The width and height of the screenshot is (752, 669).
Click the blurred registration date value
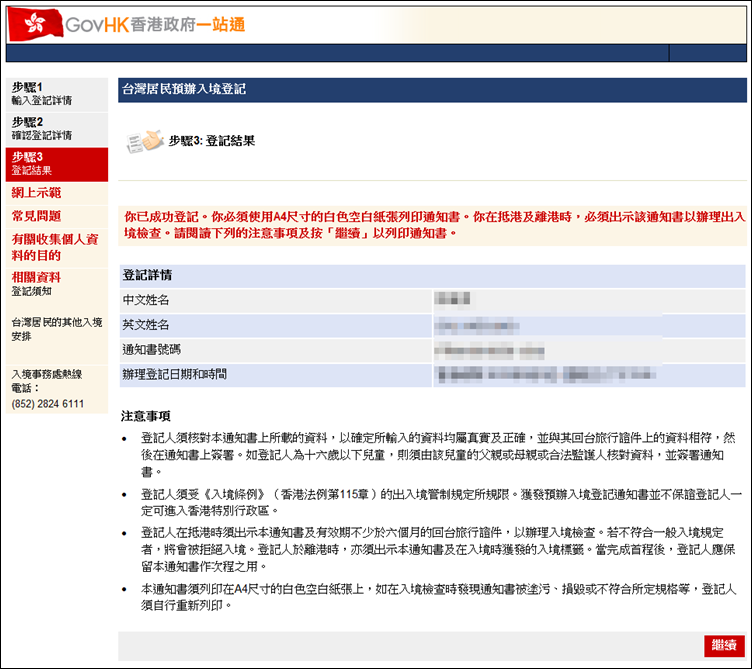point(545,375)
